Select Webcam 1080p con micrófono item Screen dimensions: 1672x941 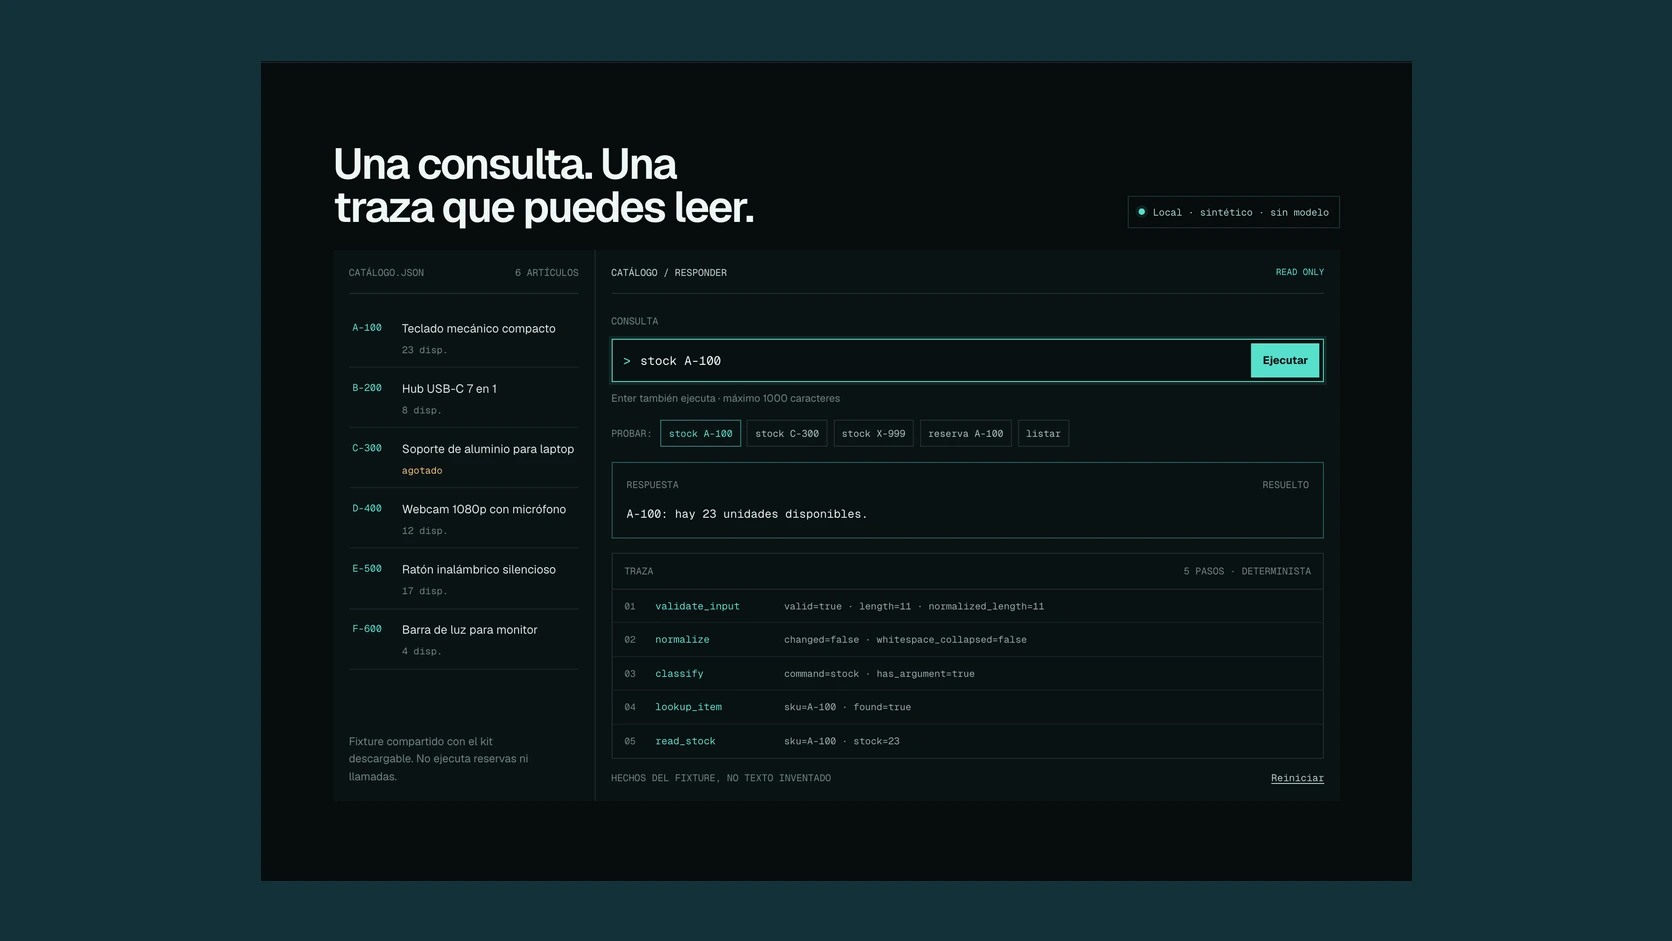[463, 518]
